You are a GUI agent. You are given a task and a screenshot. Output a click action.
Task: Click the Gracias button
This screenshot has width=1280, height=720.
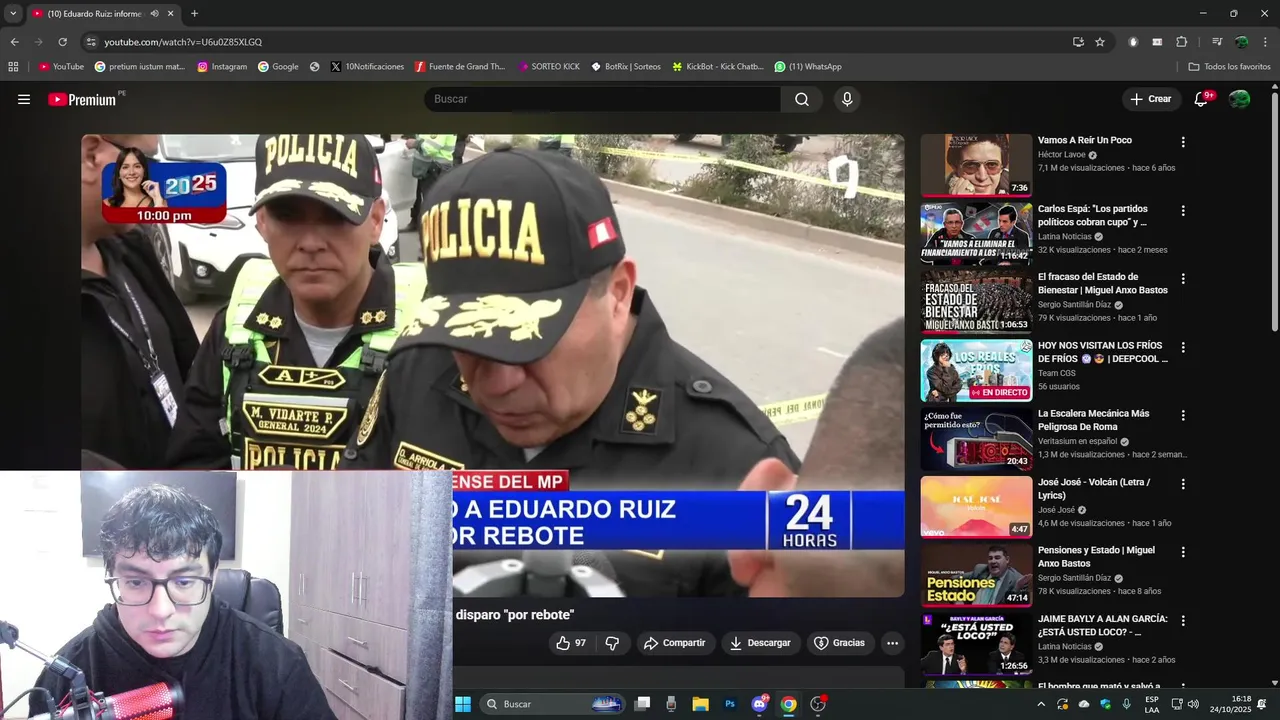839,643
